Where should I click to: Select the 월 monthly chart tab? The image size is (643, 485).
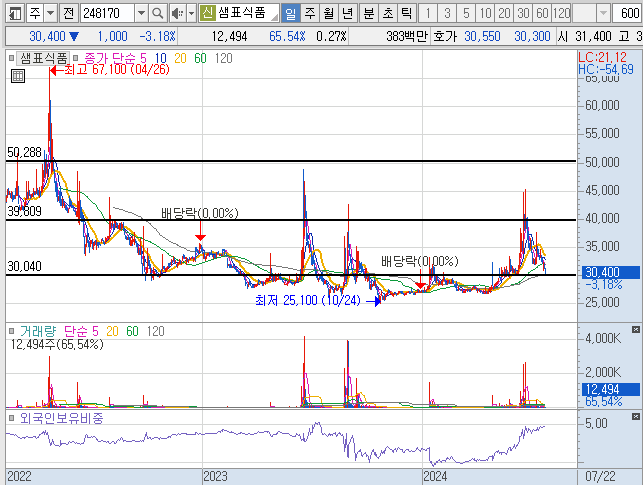[x=328, y=13]
